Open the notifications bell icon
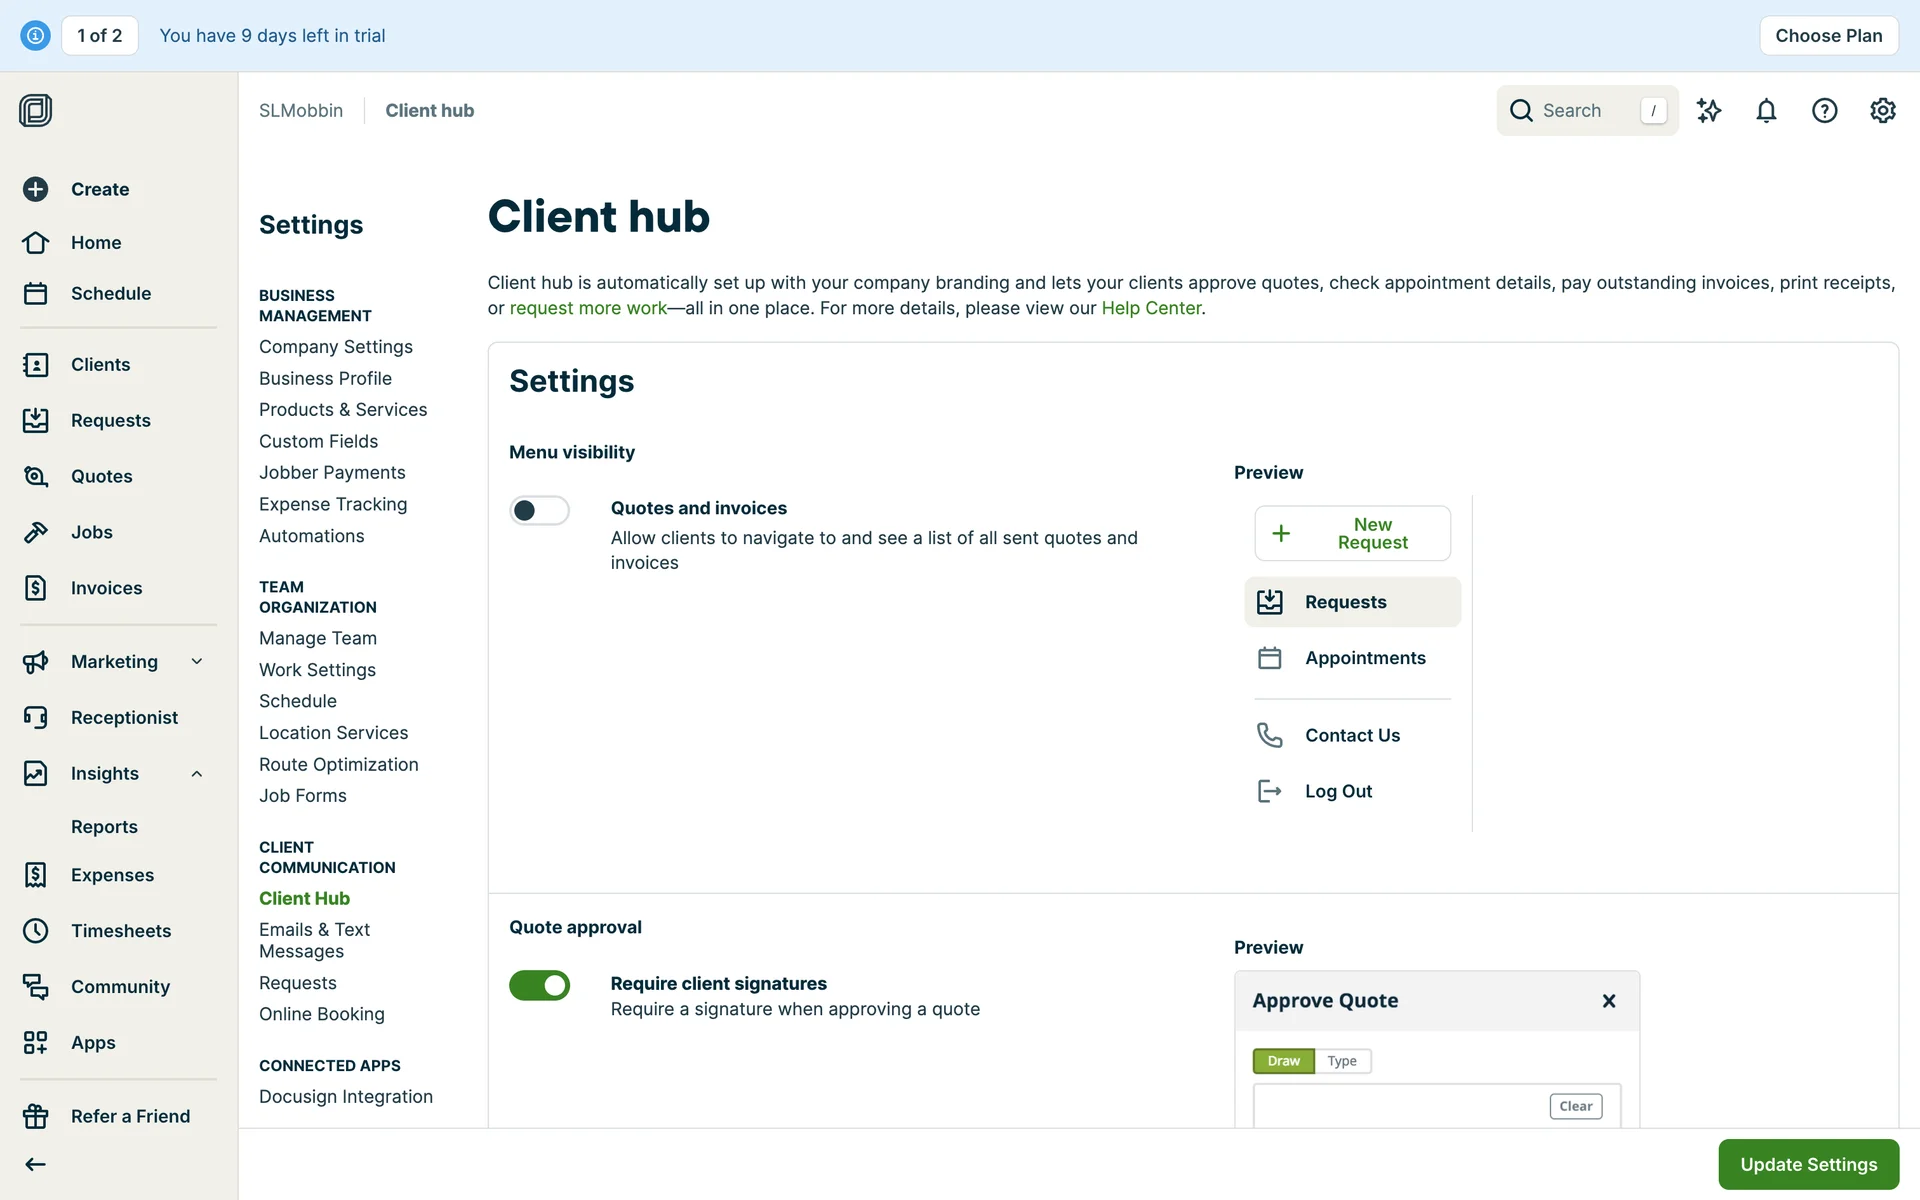 point(1766,111)
